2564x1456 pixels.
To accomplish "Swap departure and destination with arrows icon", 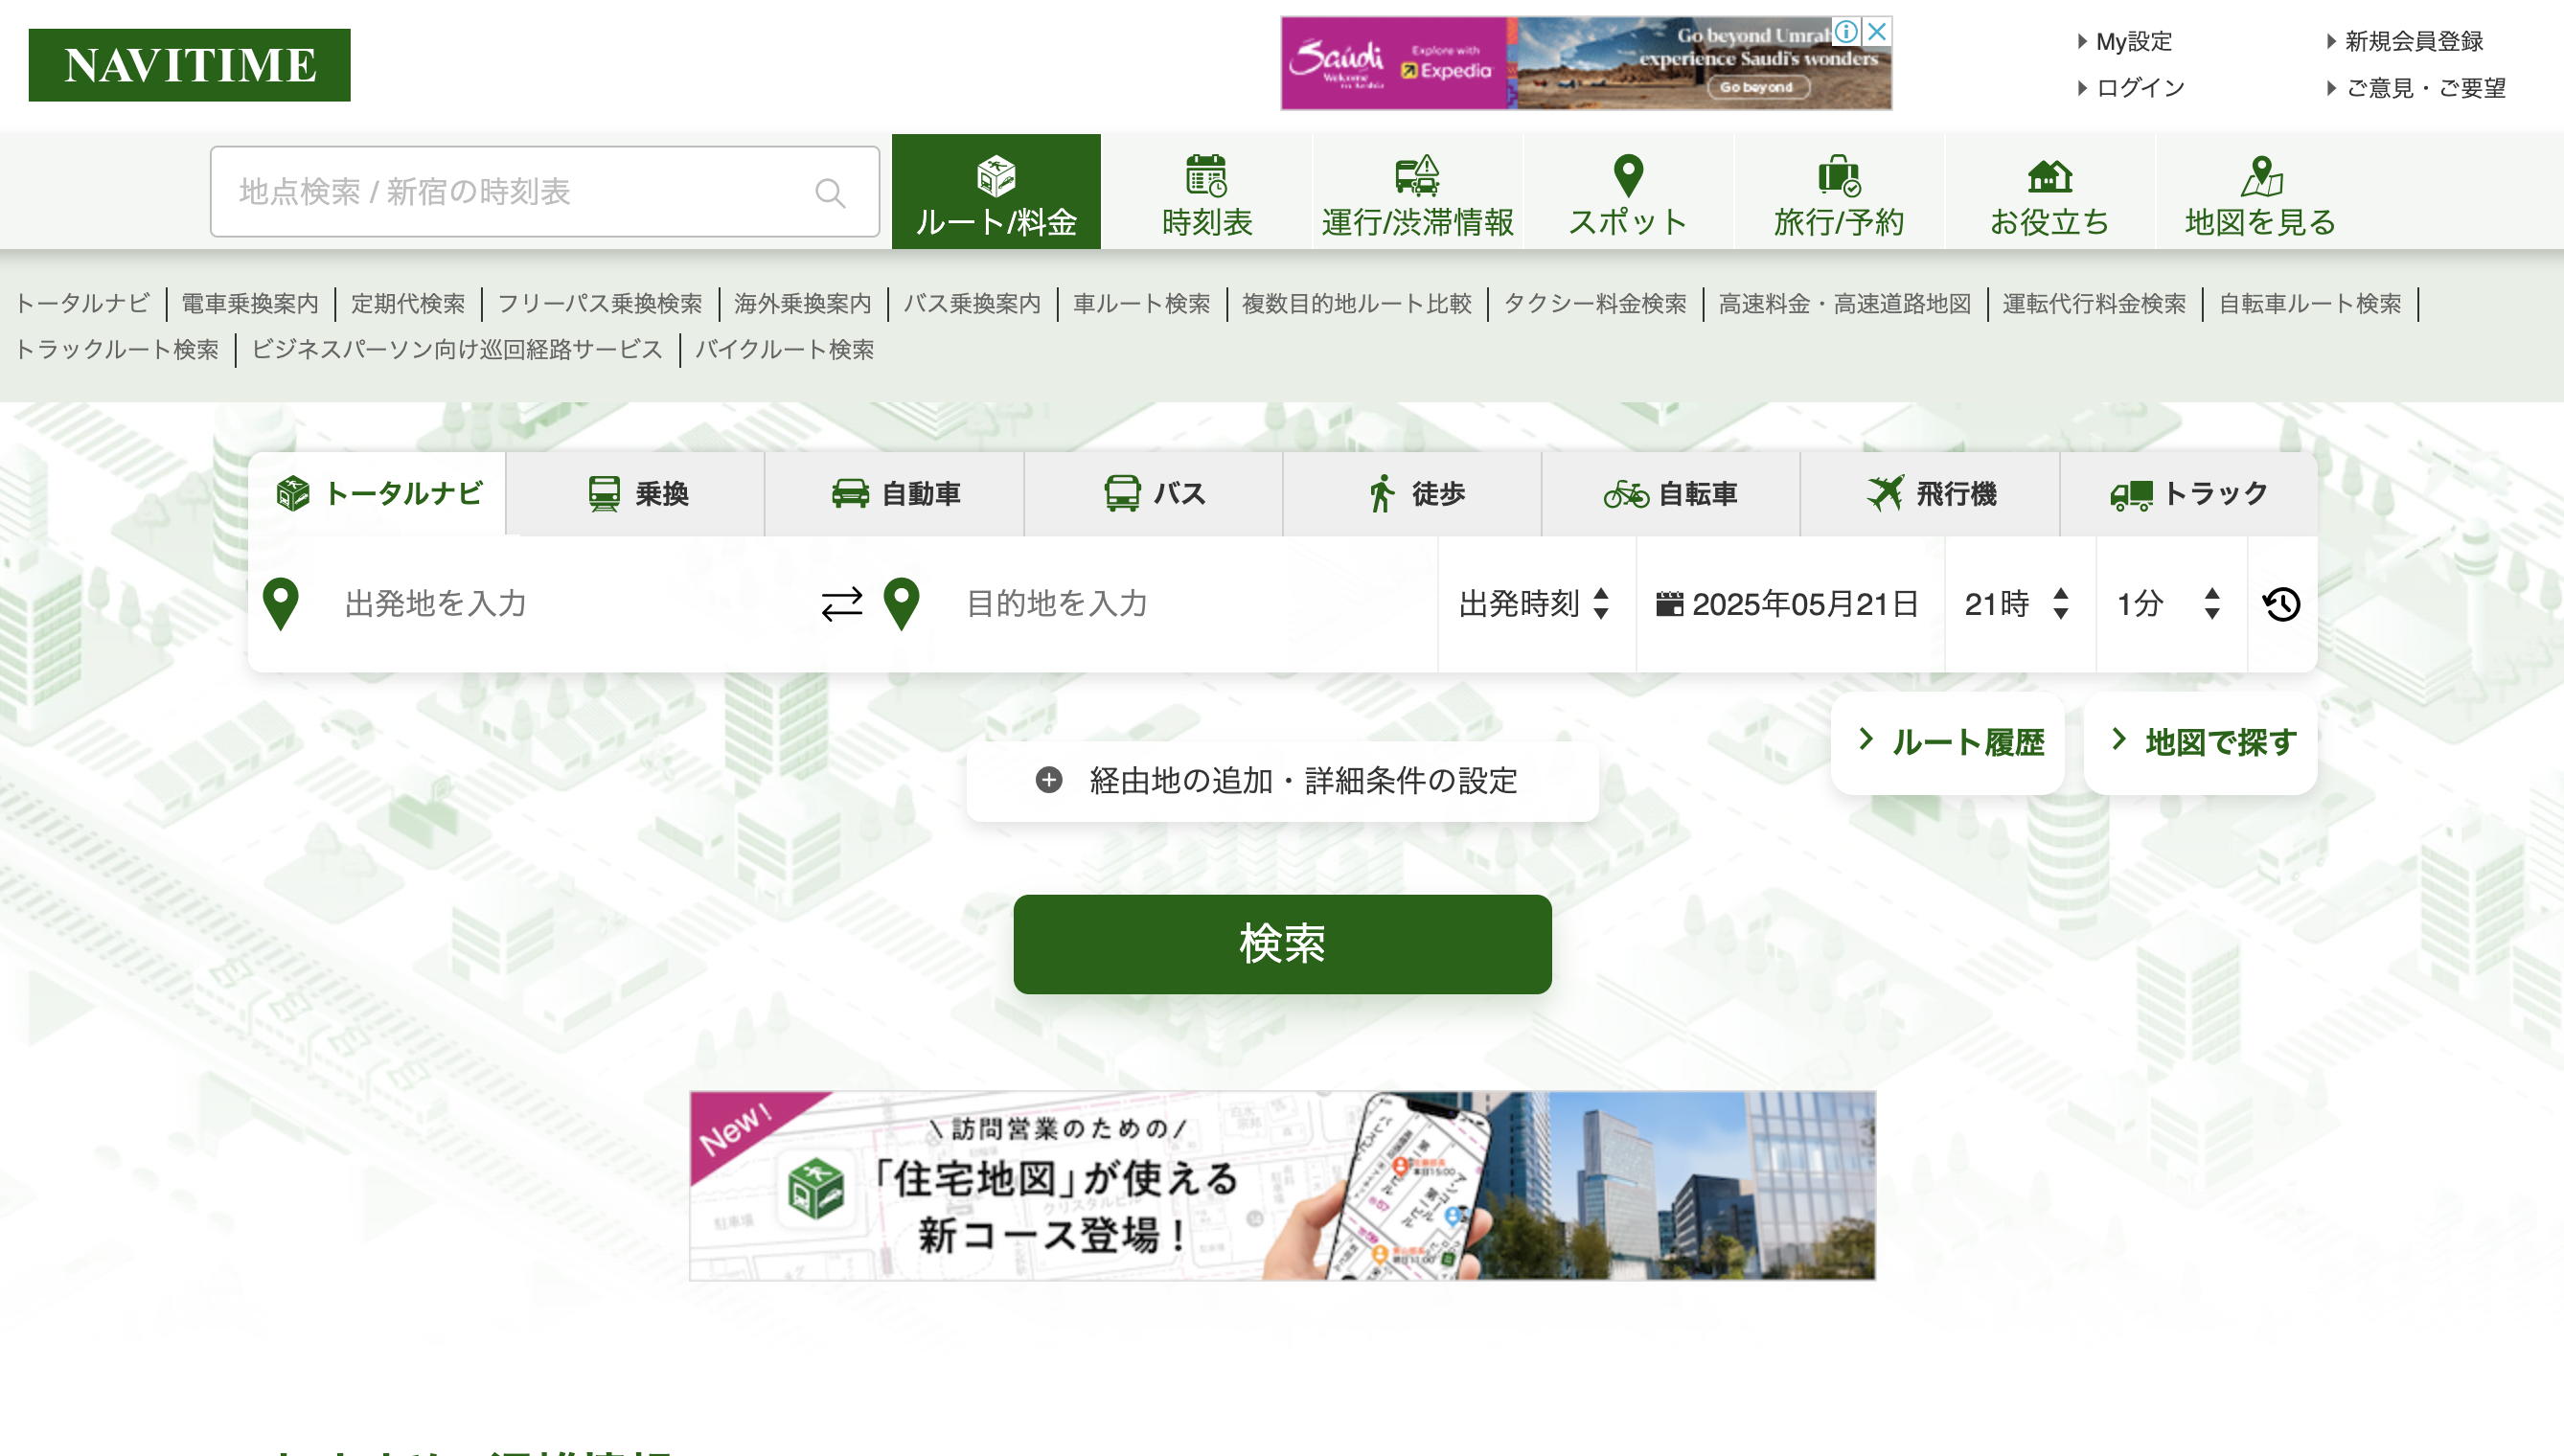I will (841, 604).
